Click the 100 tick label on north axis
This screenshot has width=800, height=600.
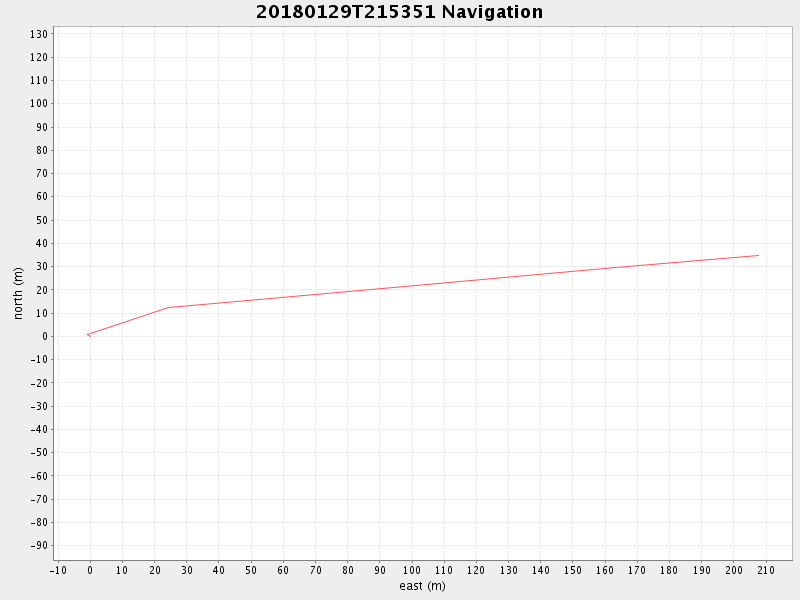(39, 104)
